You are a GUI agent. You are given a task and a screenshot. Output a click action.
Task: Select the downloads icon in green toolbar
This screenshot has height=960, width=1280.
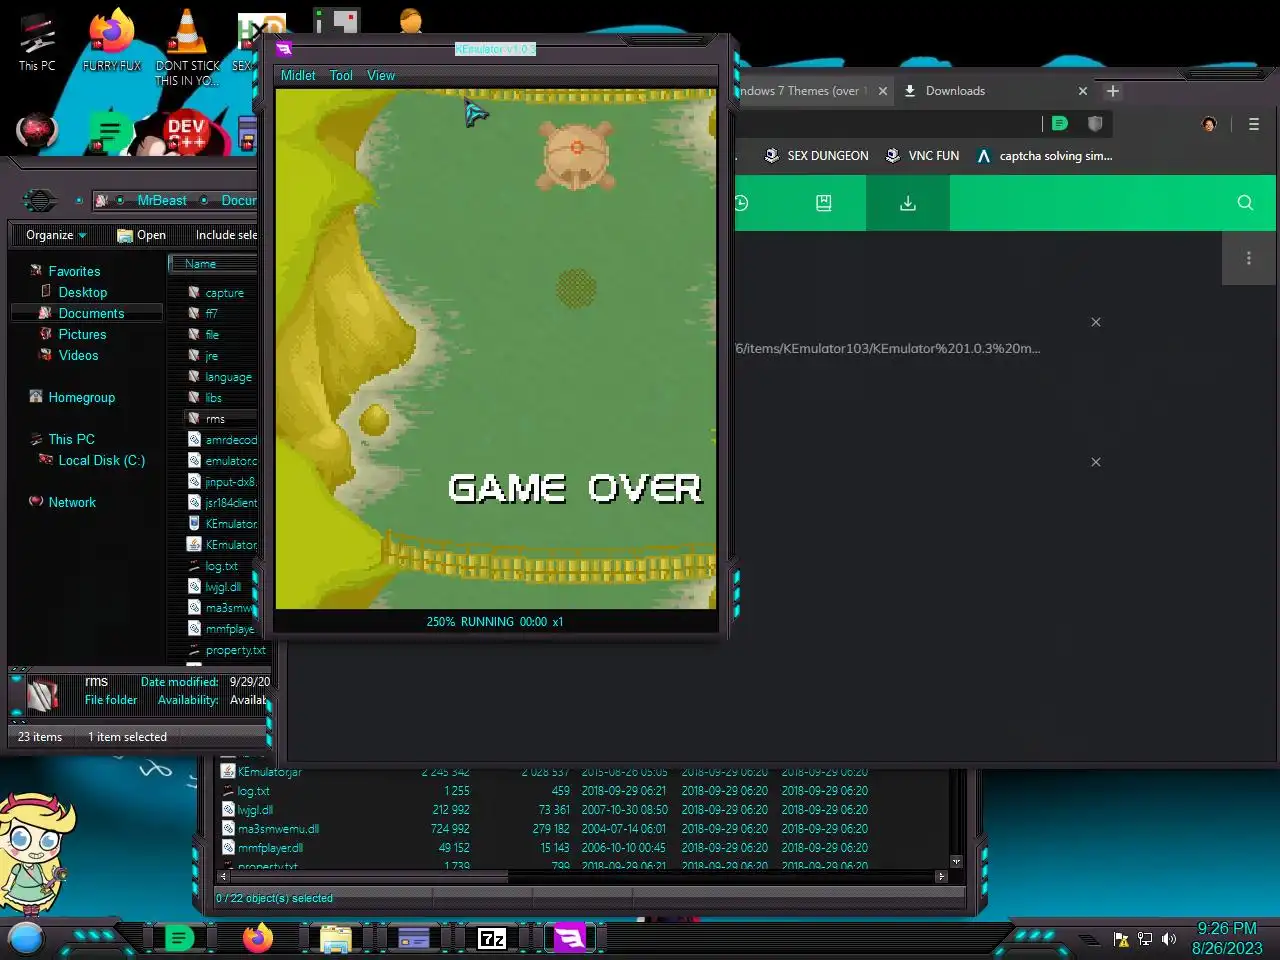pos(908,203)
